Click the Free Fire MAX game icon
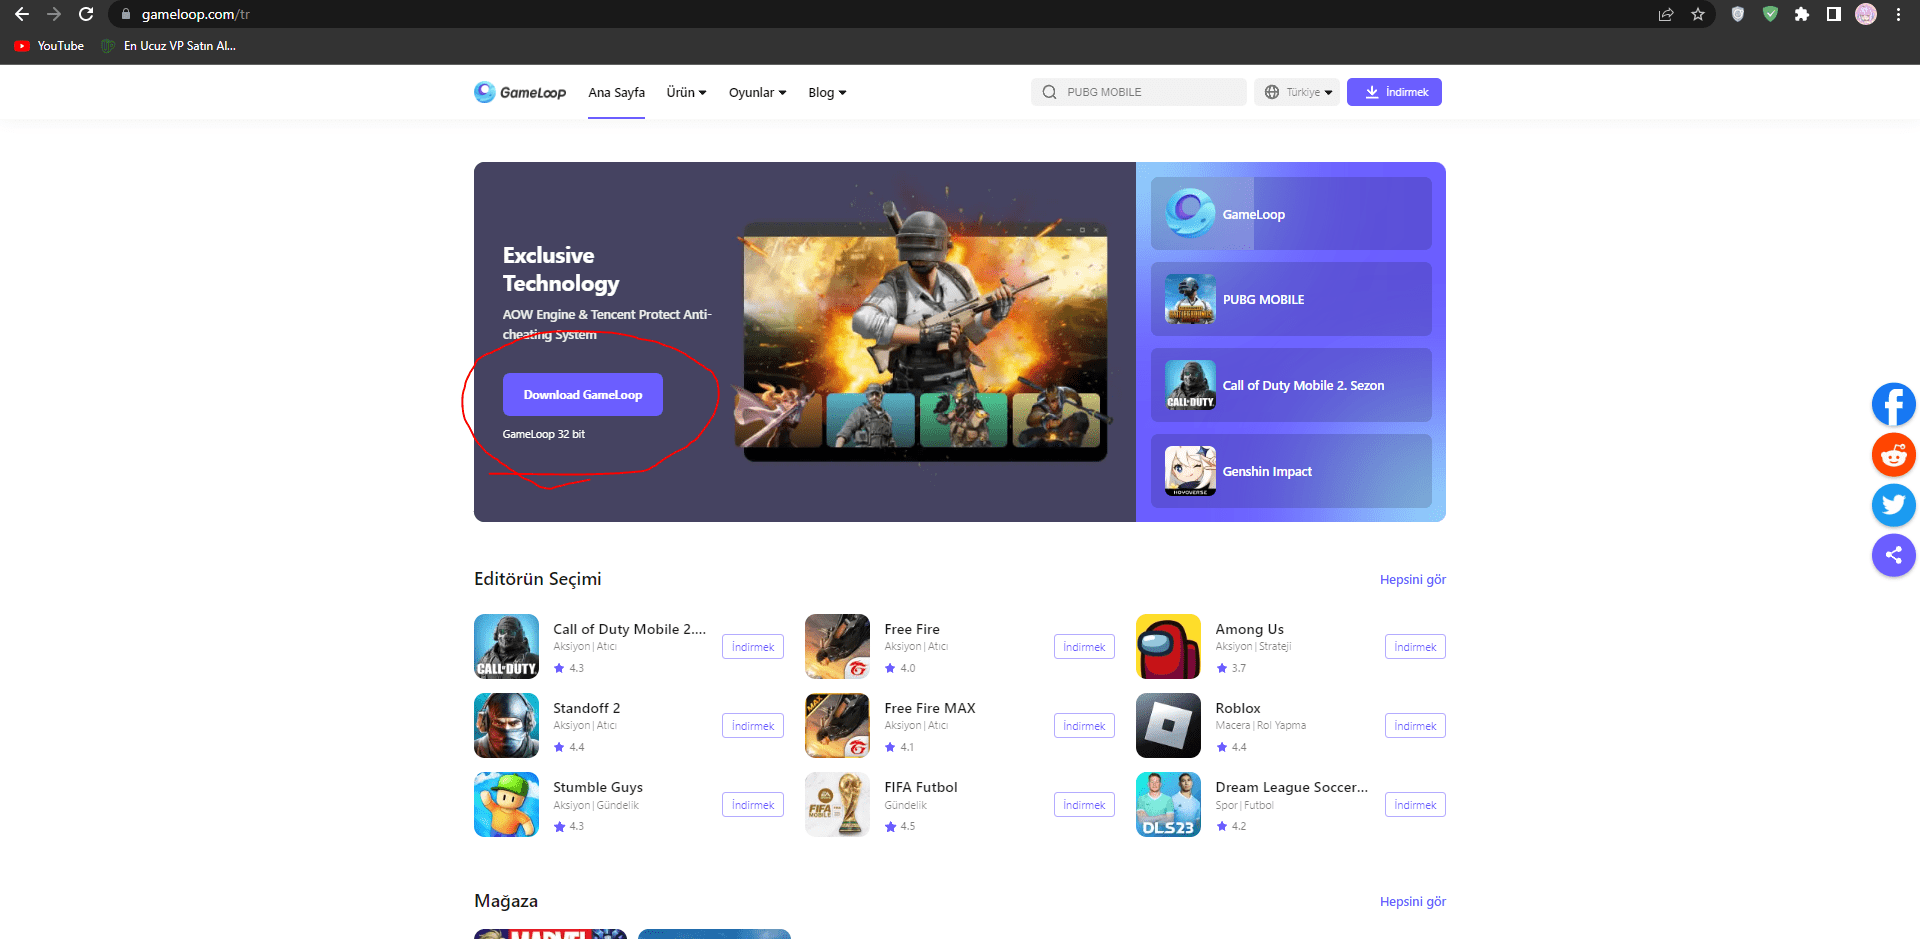 837,726
